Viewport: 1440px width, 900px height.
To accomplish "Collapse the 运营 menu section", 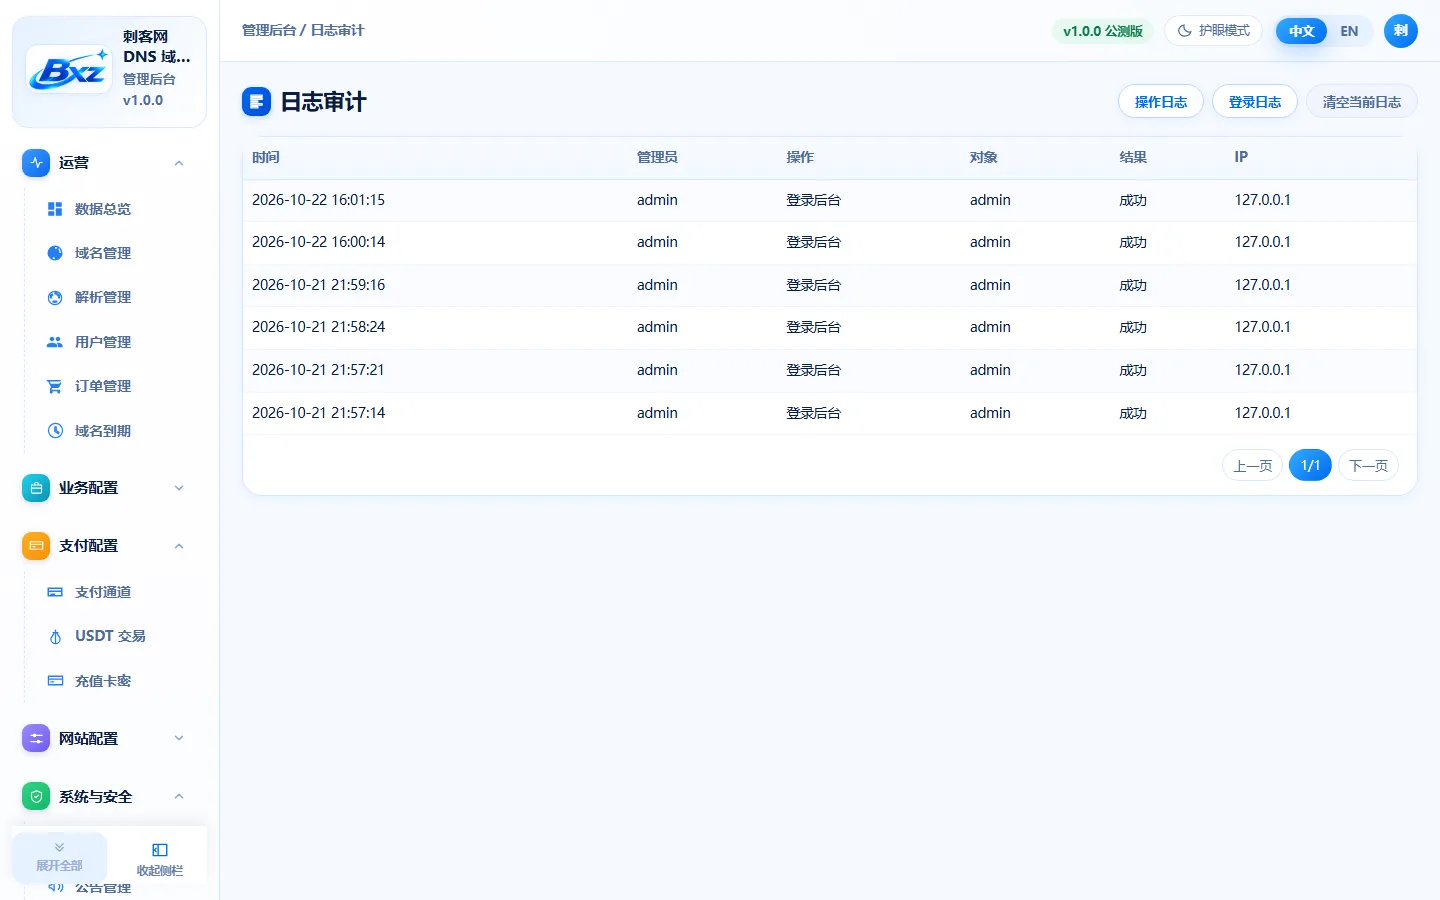I will pyautogui.click(x=179, y=163).
